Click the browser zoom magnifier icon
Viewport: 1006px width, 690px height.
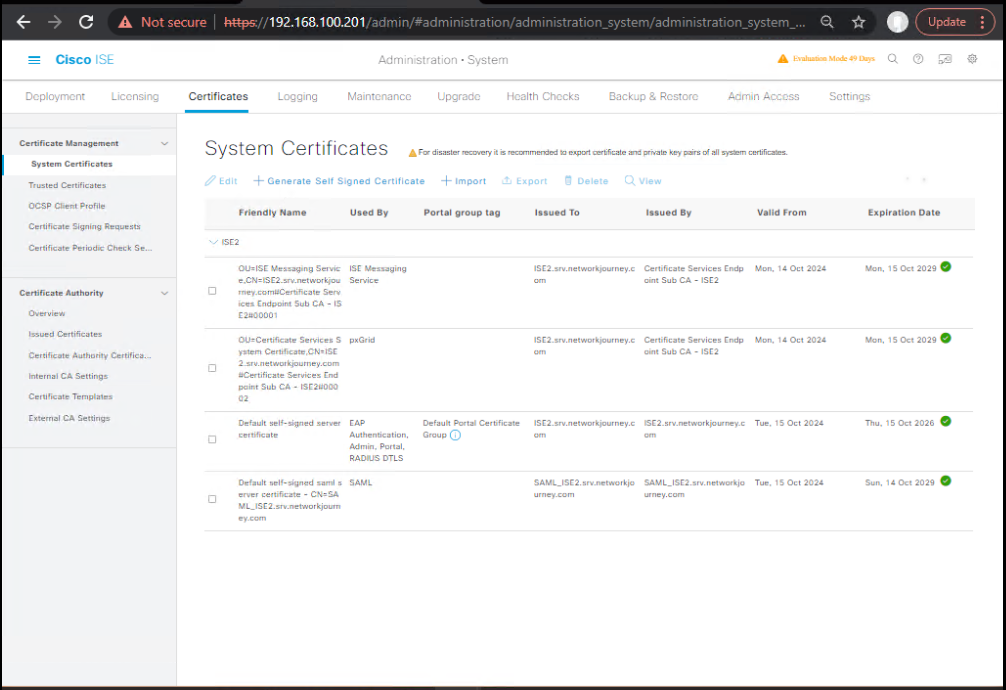(x=827, y=22)
